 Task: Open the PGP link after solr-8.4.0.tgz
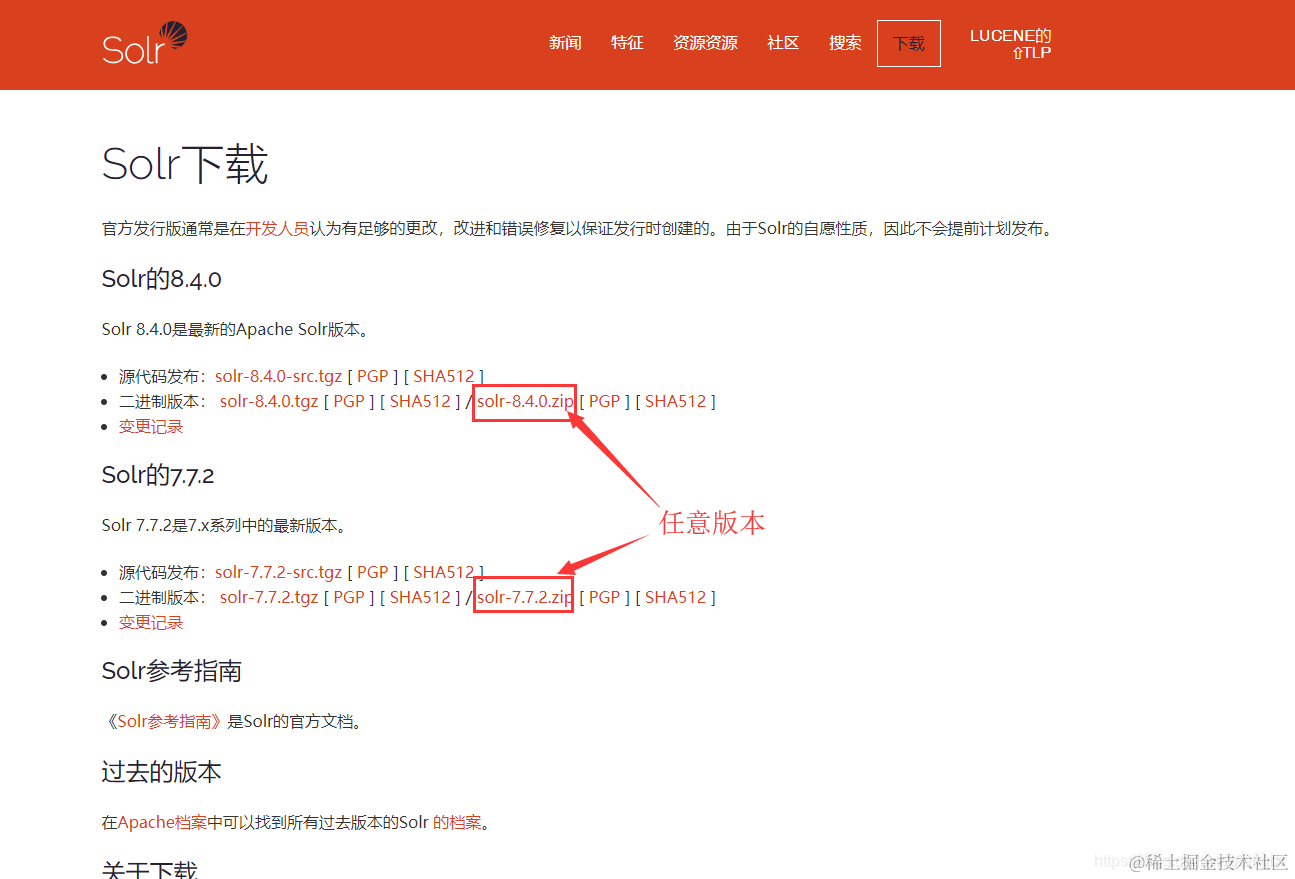pyautogui.click(x=348, y=401)
